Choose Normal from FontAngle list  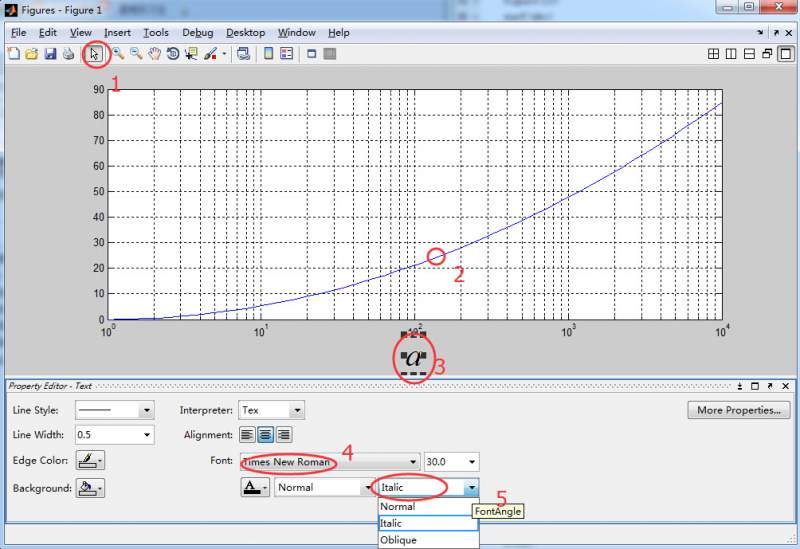coord(428,507)
